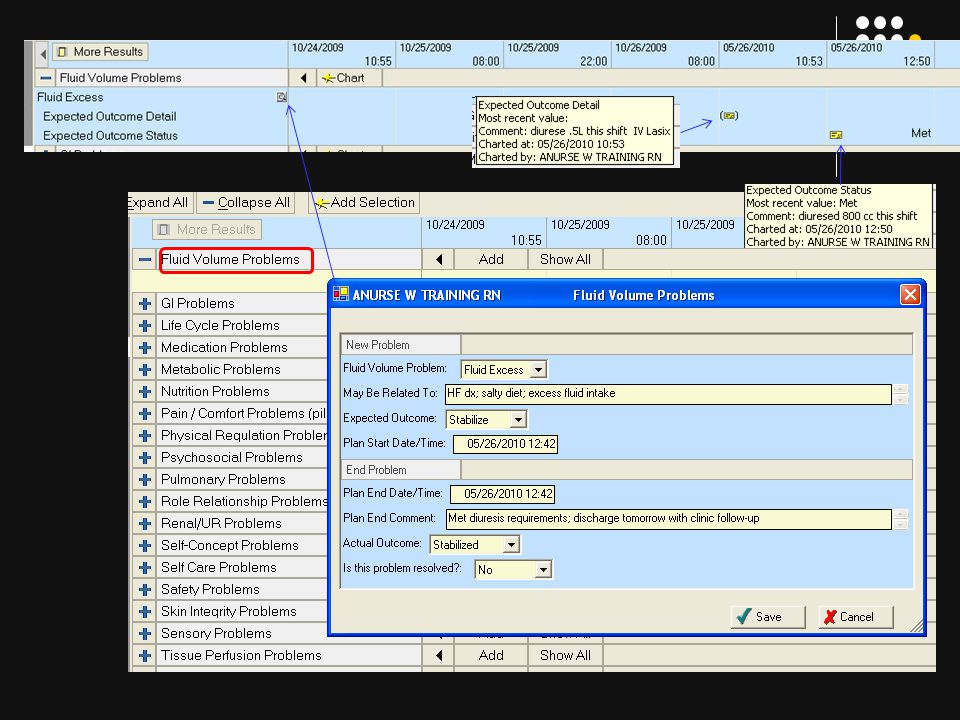
Task: Expand Renal/UR Problems
Action: pyautogui.click(x=144, y=524)
